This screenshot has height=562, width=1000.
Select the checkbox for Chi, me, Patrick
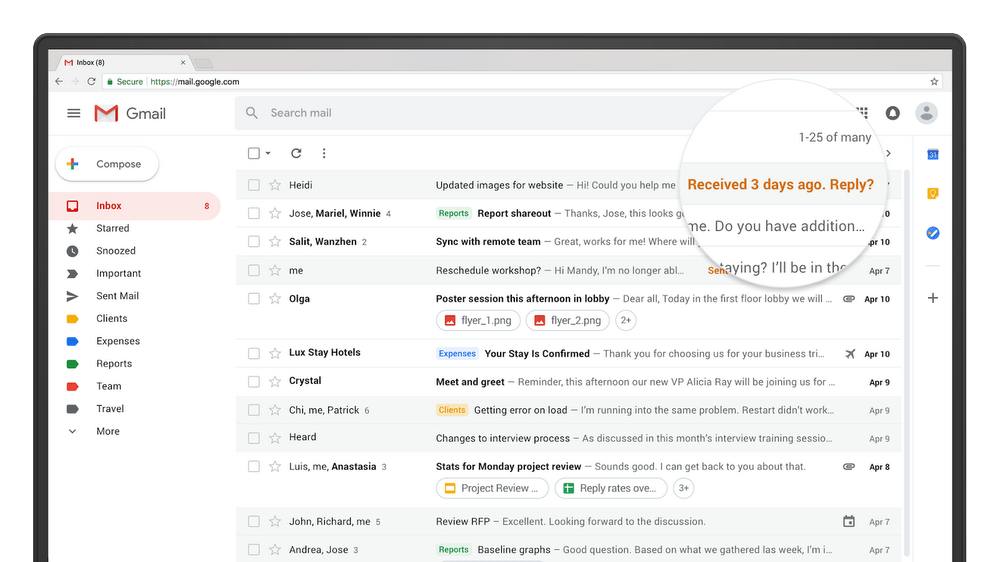point(254,410)
